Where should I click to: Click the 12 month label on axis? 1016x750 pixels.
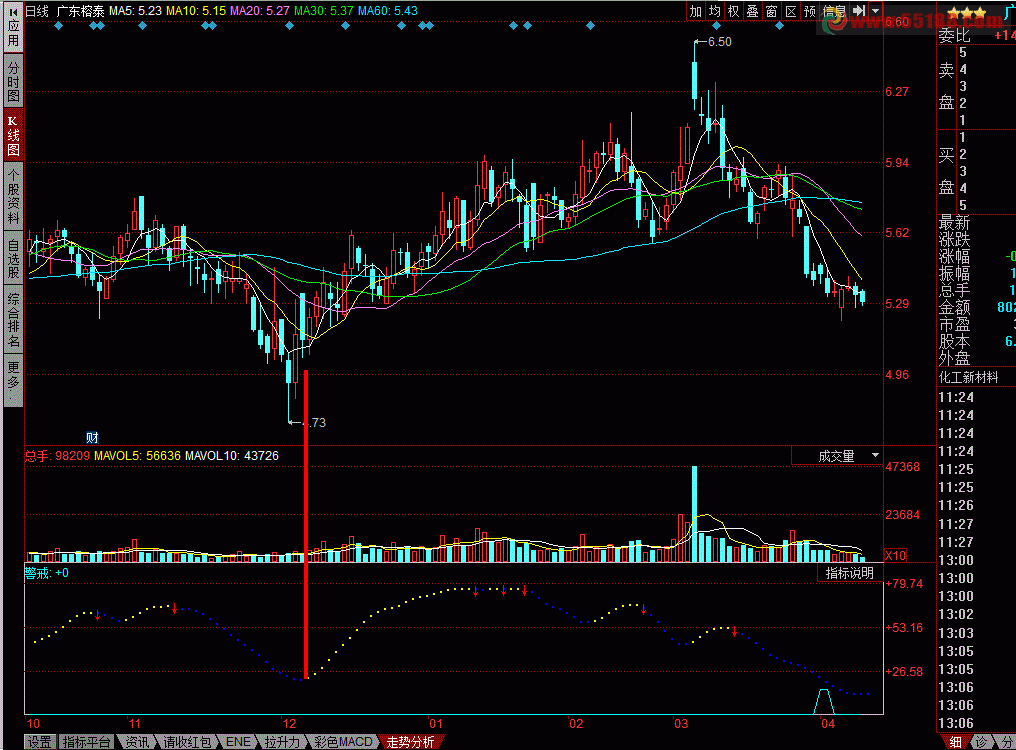289,724
